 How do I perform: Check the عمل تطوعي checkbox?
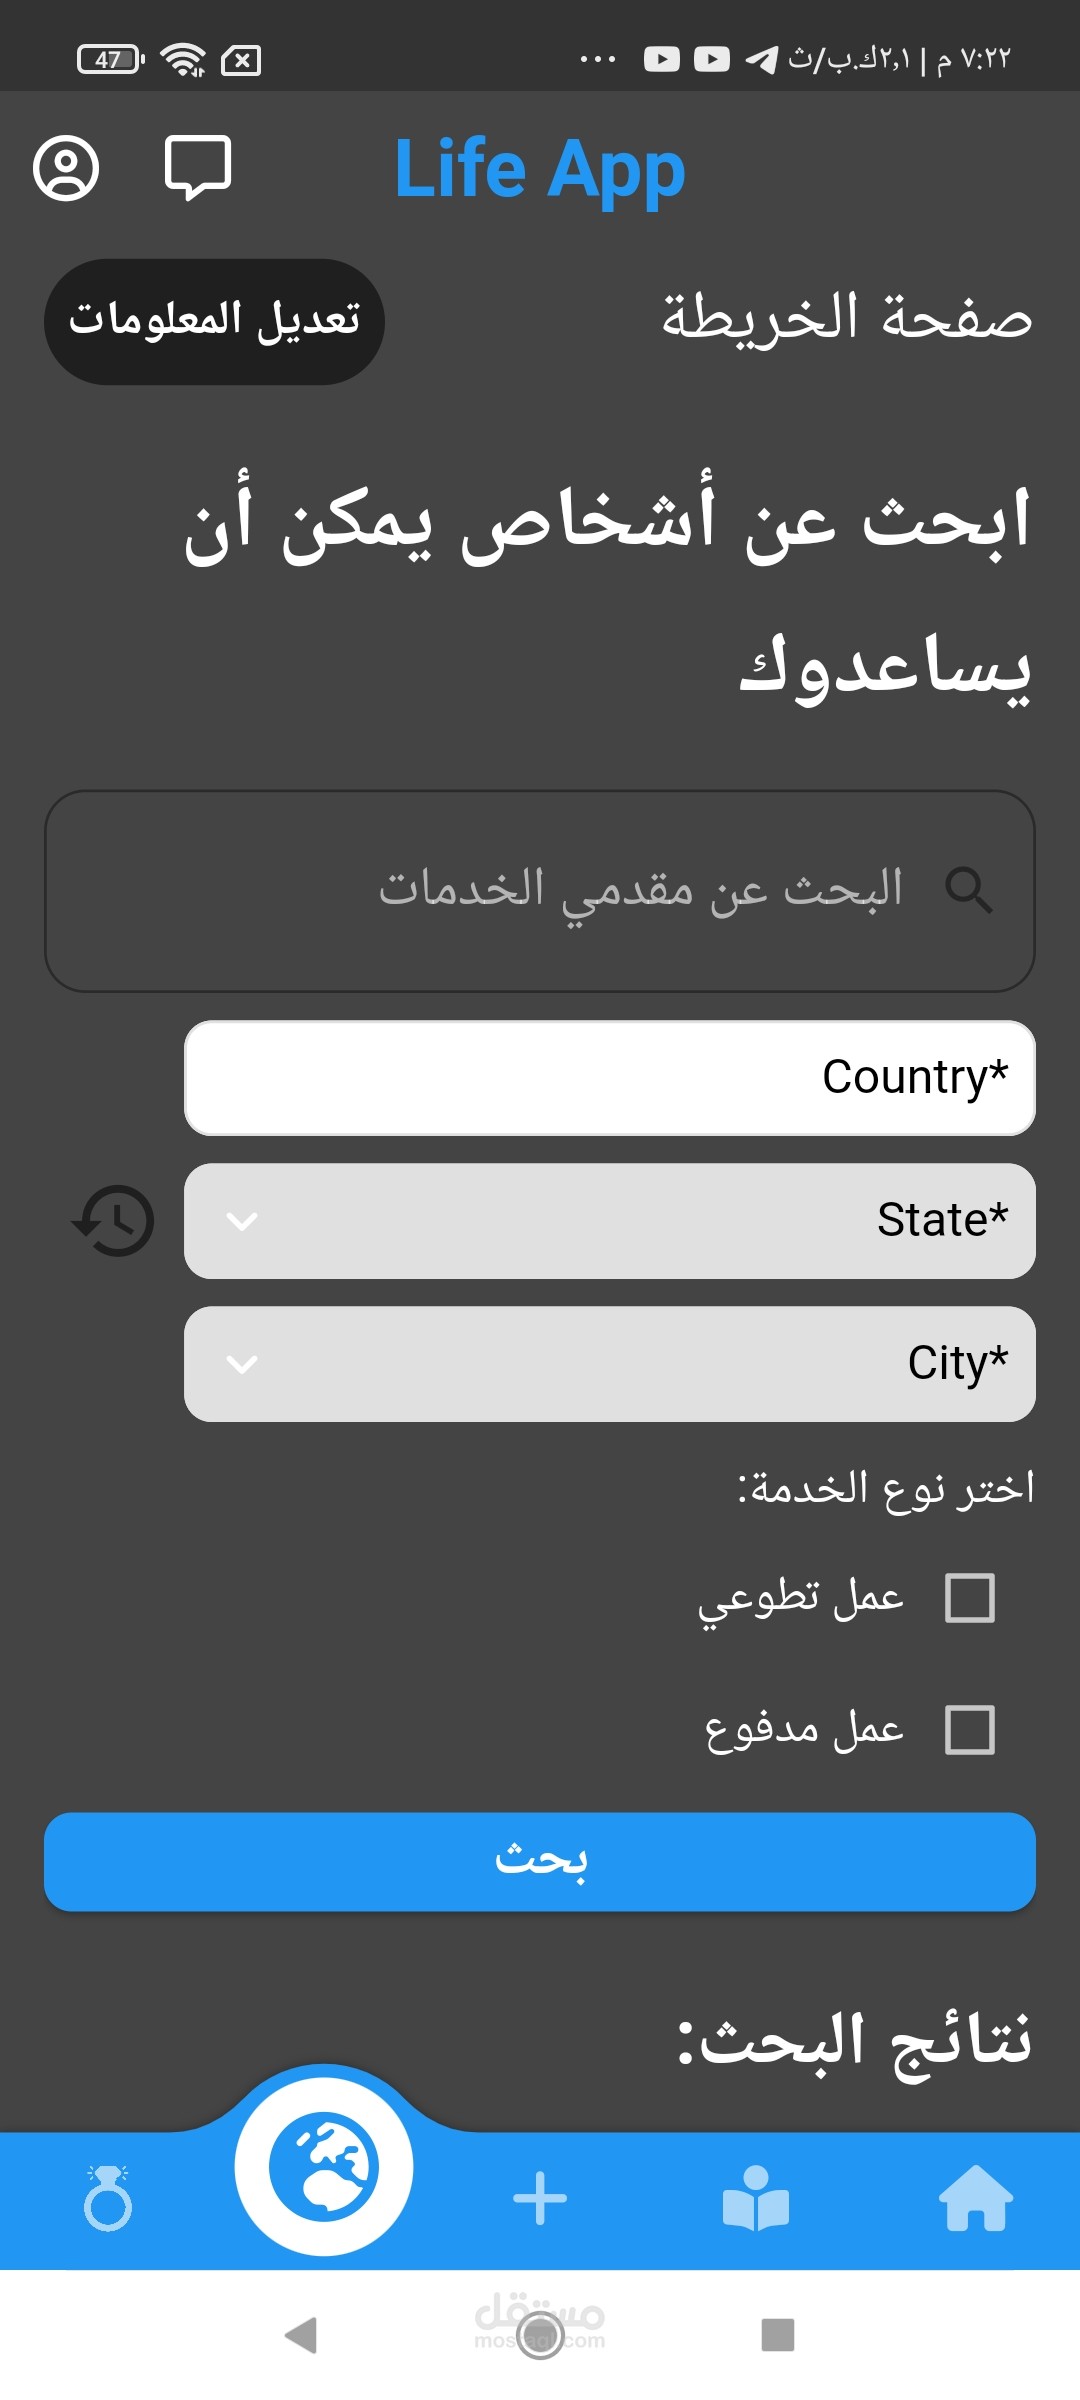pos(969,1598)
